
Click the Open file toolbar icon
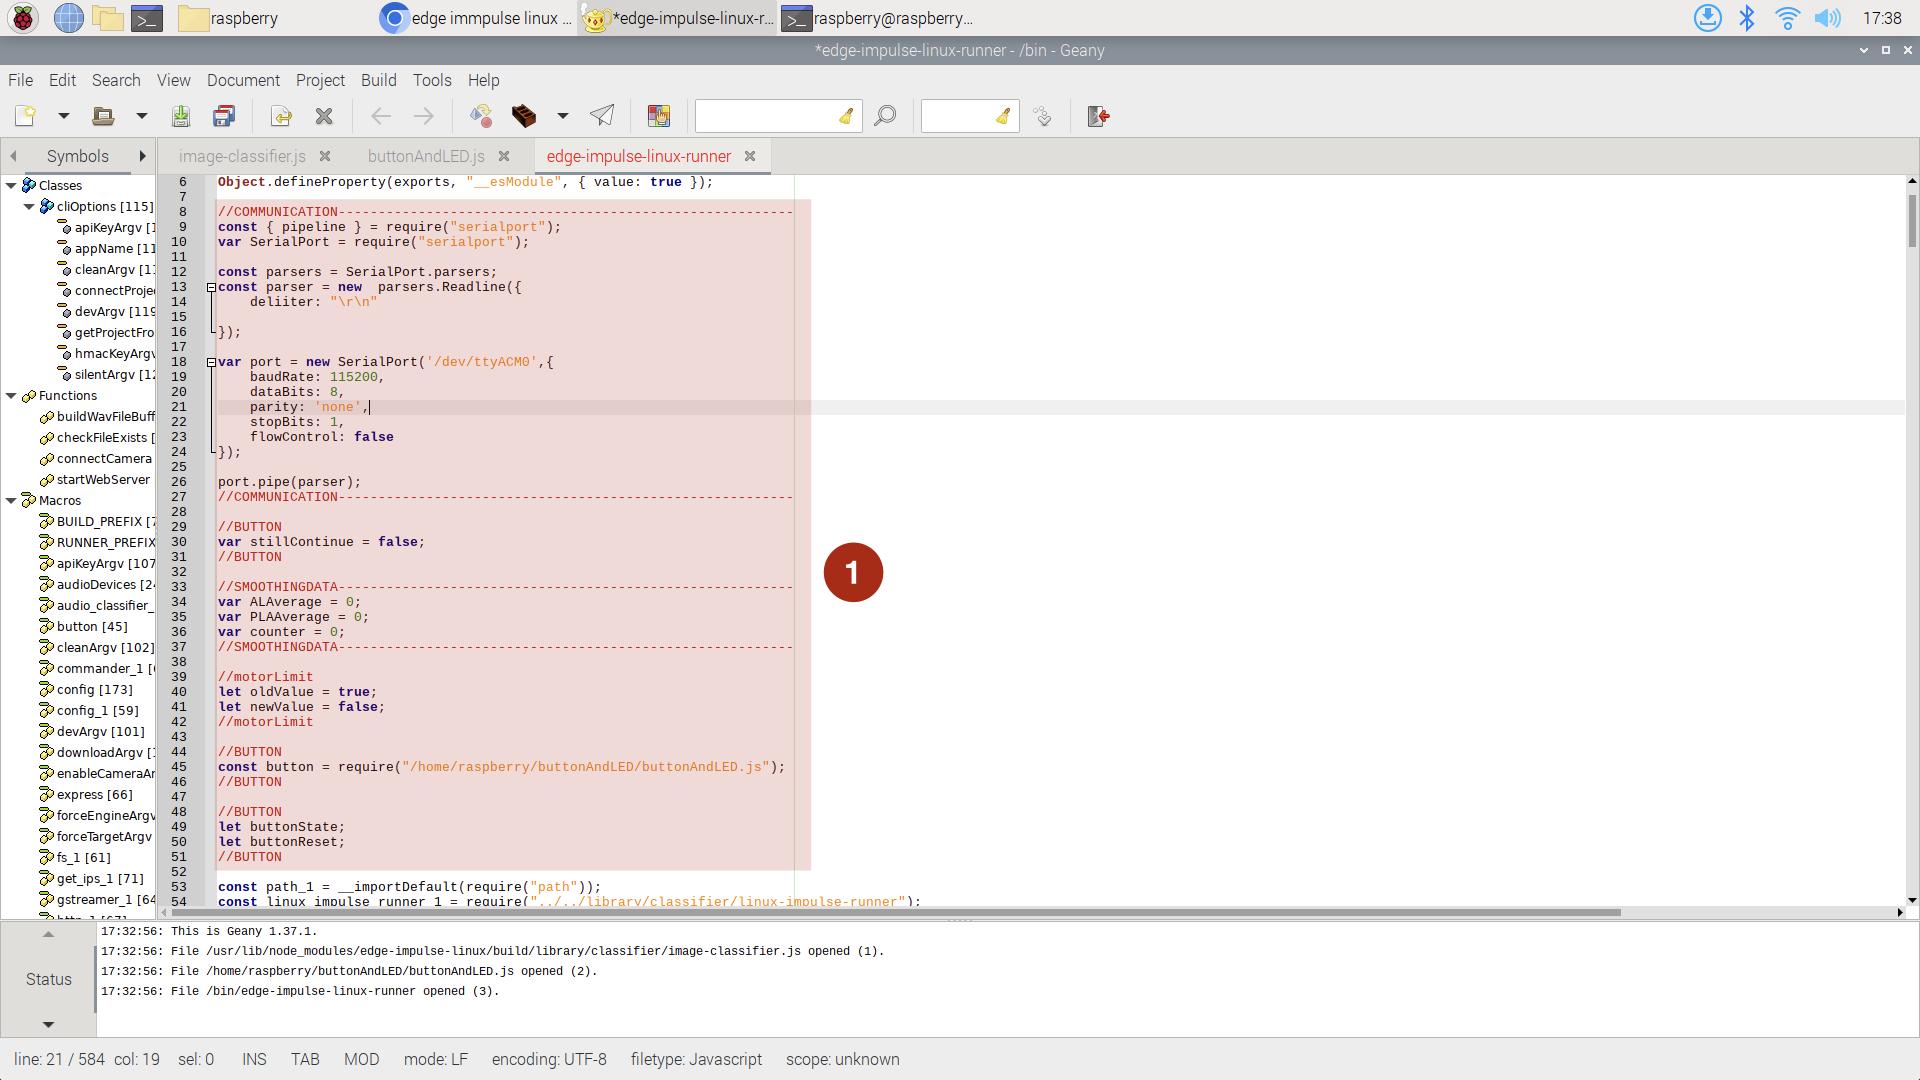103,116
